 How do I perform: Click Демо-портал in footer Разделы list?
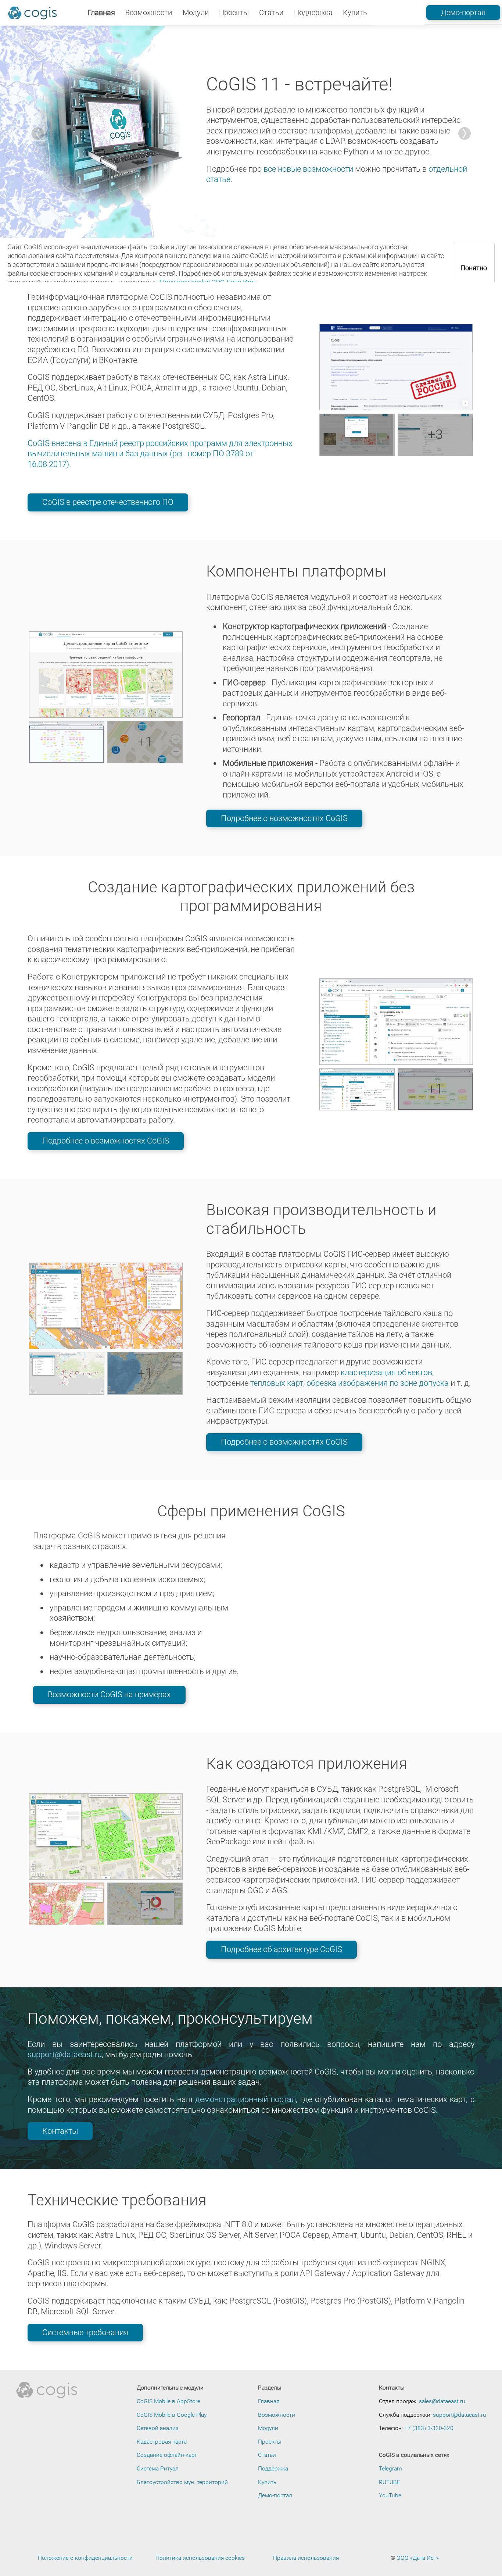[x=275, y=2495]
